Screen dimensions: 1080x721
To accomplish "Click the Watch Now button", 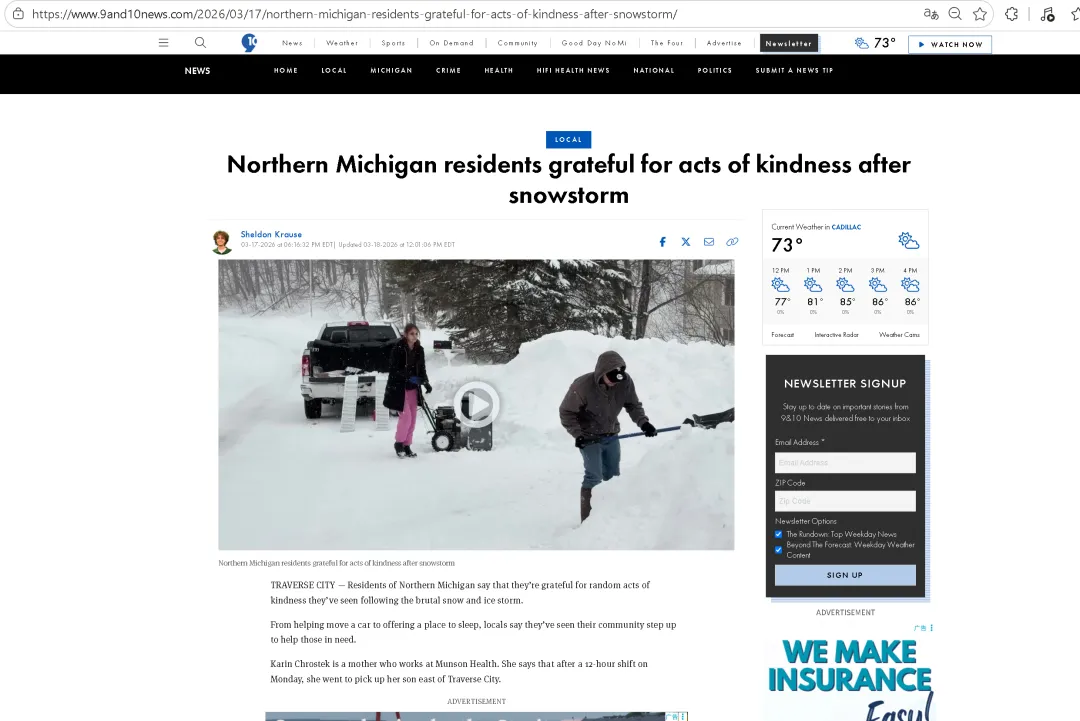I will [x=950, y=44].
